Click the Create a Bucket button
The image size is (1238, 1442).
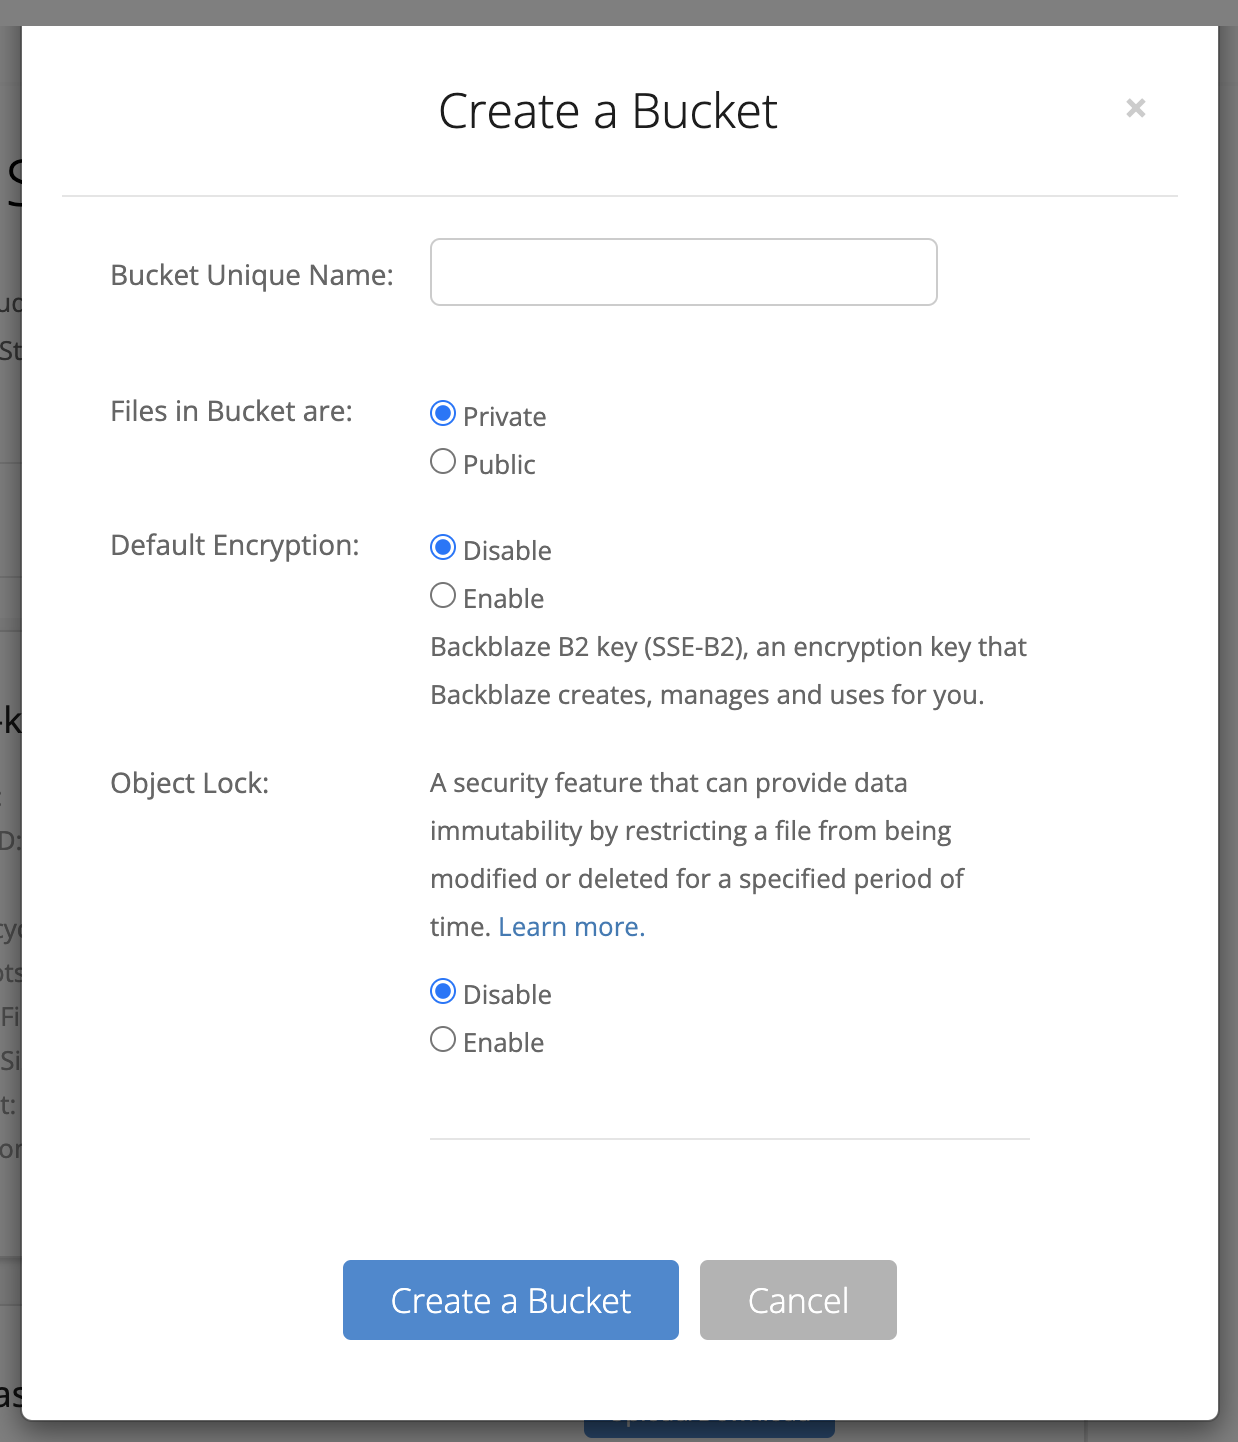[x=510, y=1300]
